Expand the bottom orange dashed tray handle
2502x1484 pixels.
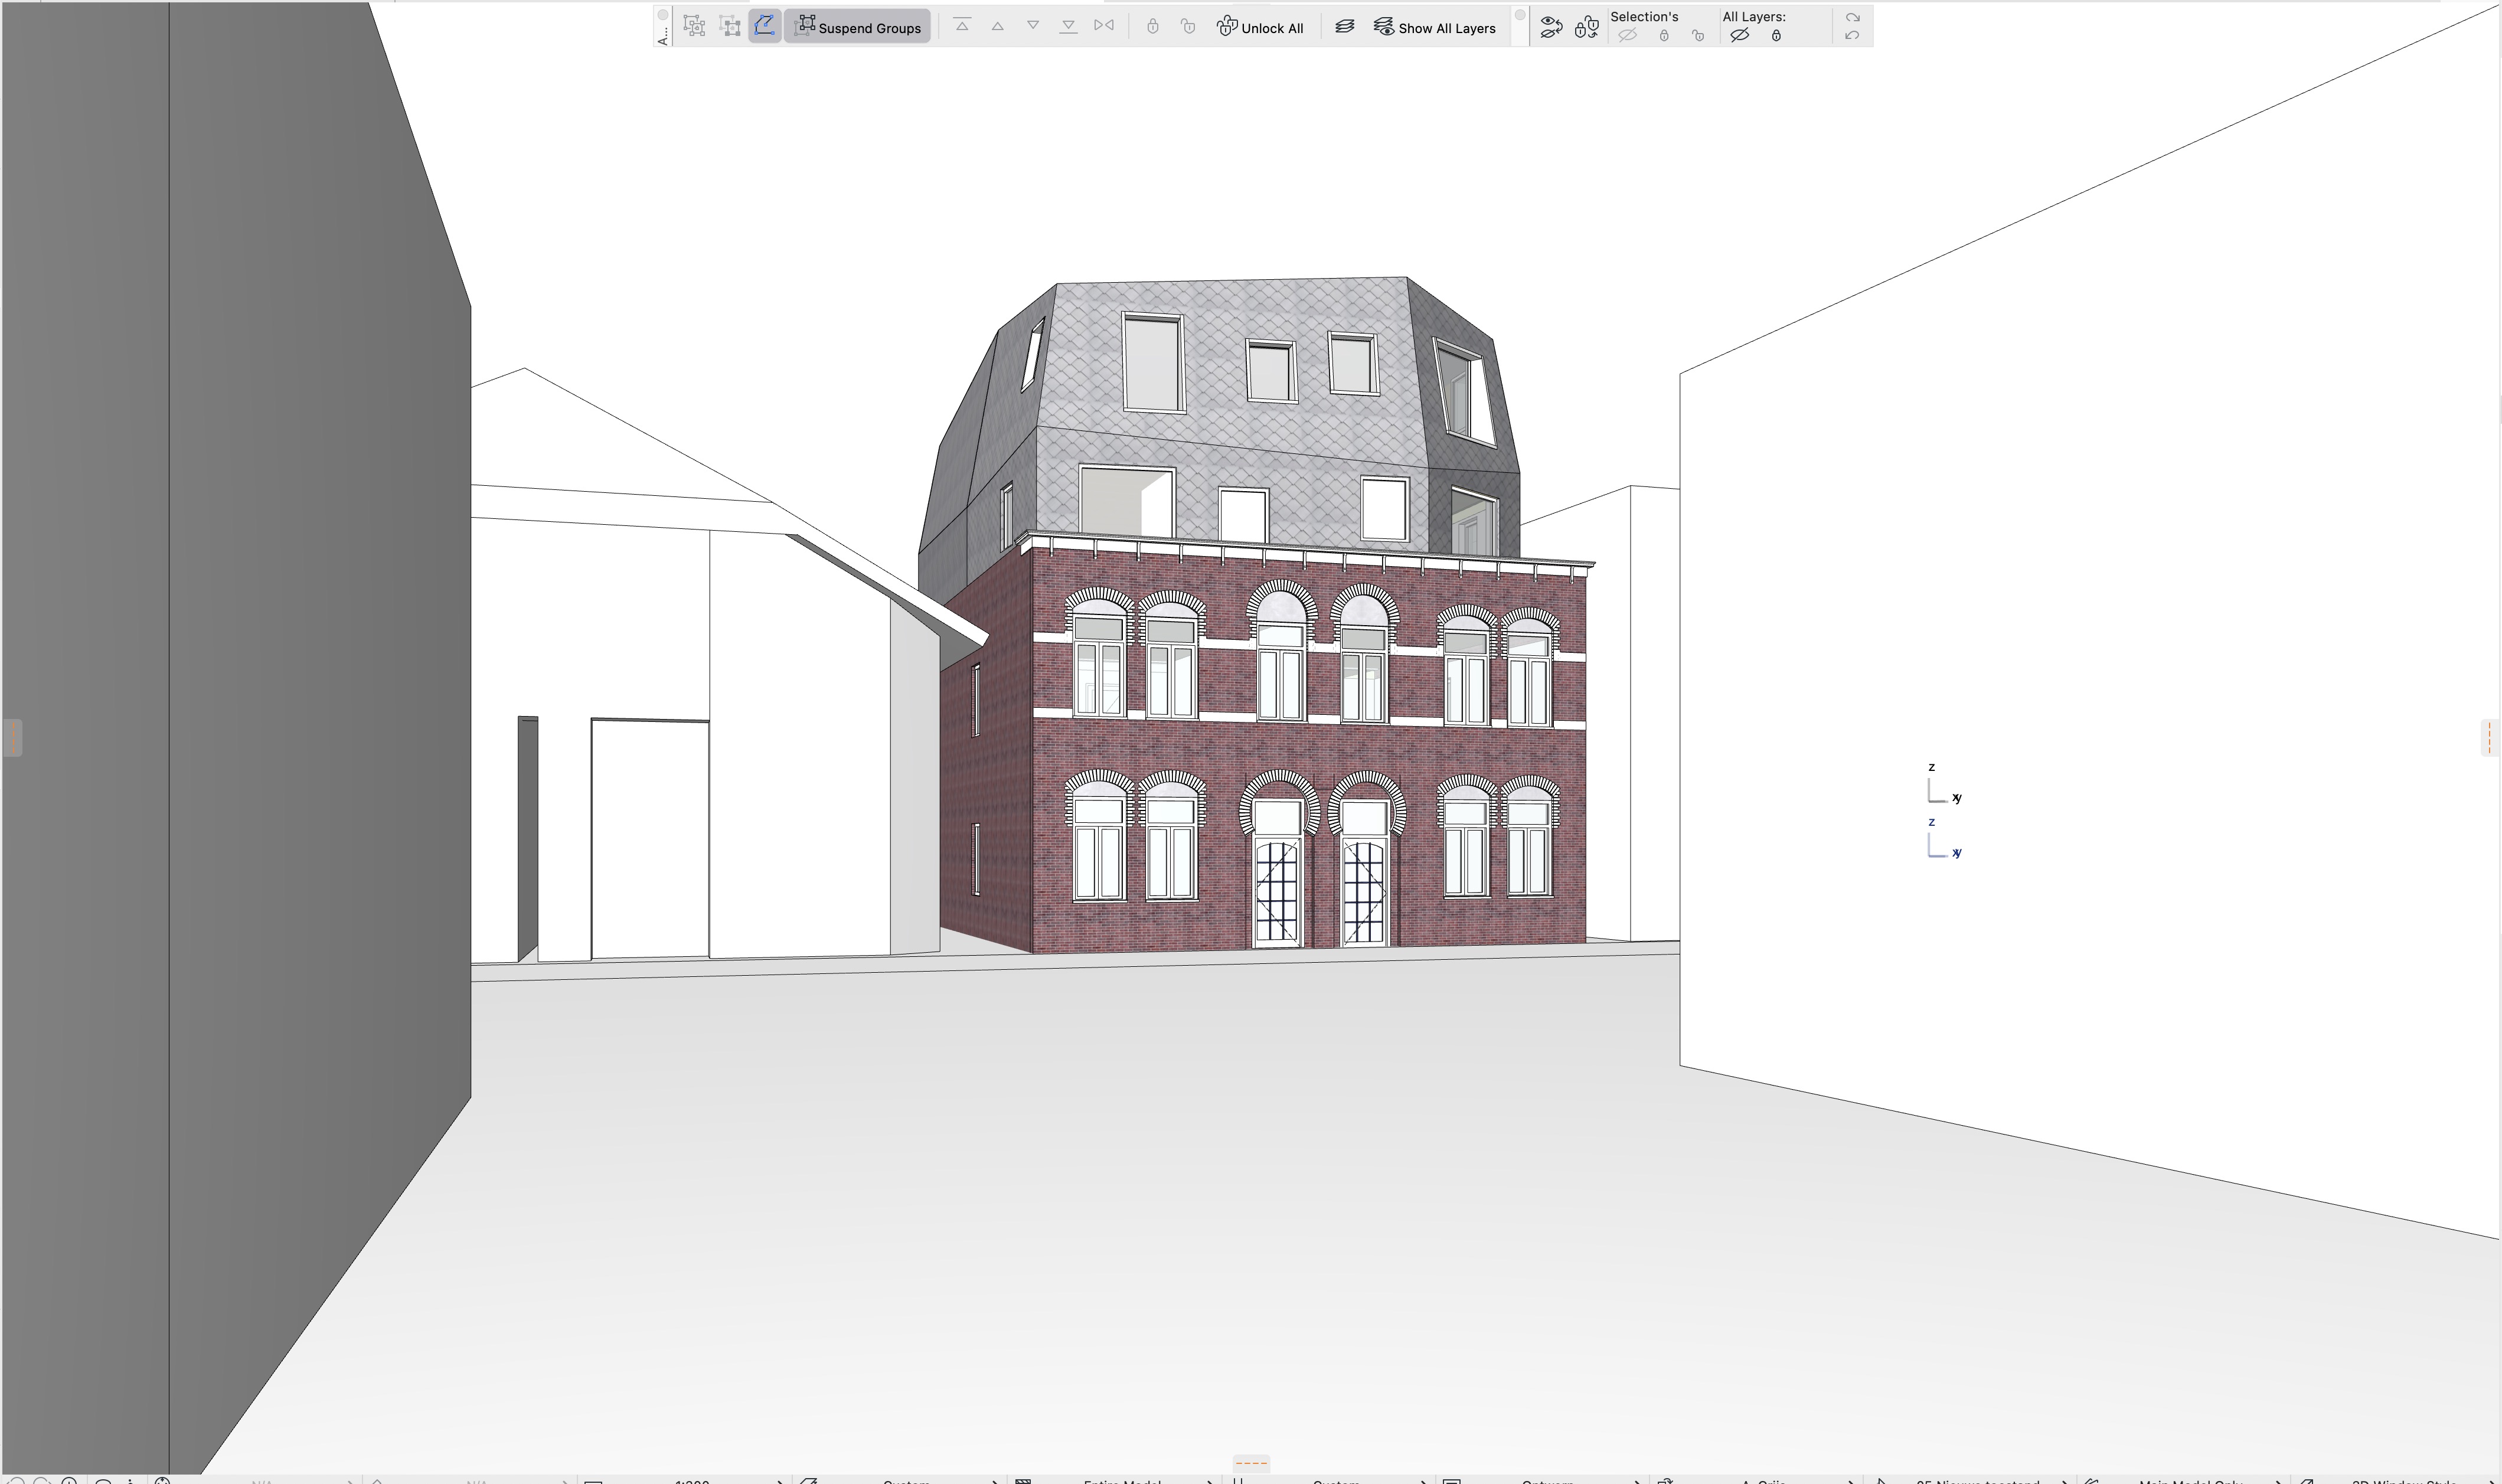point(1250,1463)
